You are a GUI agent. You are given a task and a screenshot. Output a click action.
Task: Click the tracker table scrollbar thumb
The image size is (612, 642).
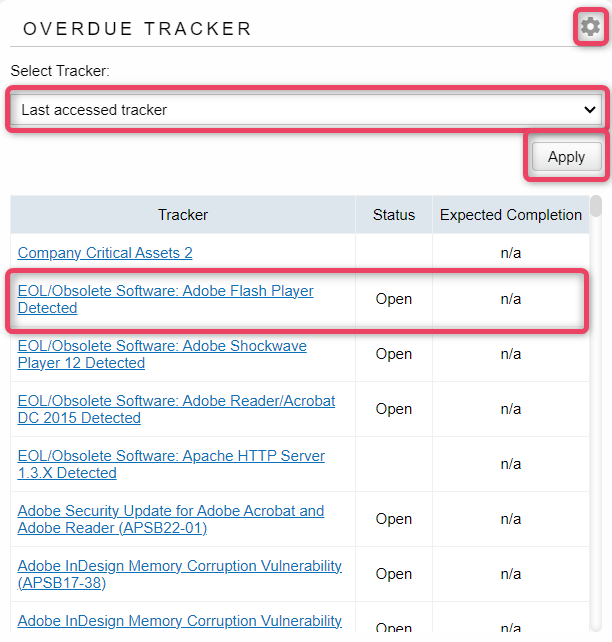click(596, 206)
